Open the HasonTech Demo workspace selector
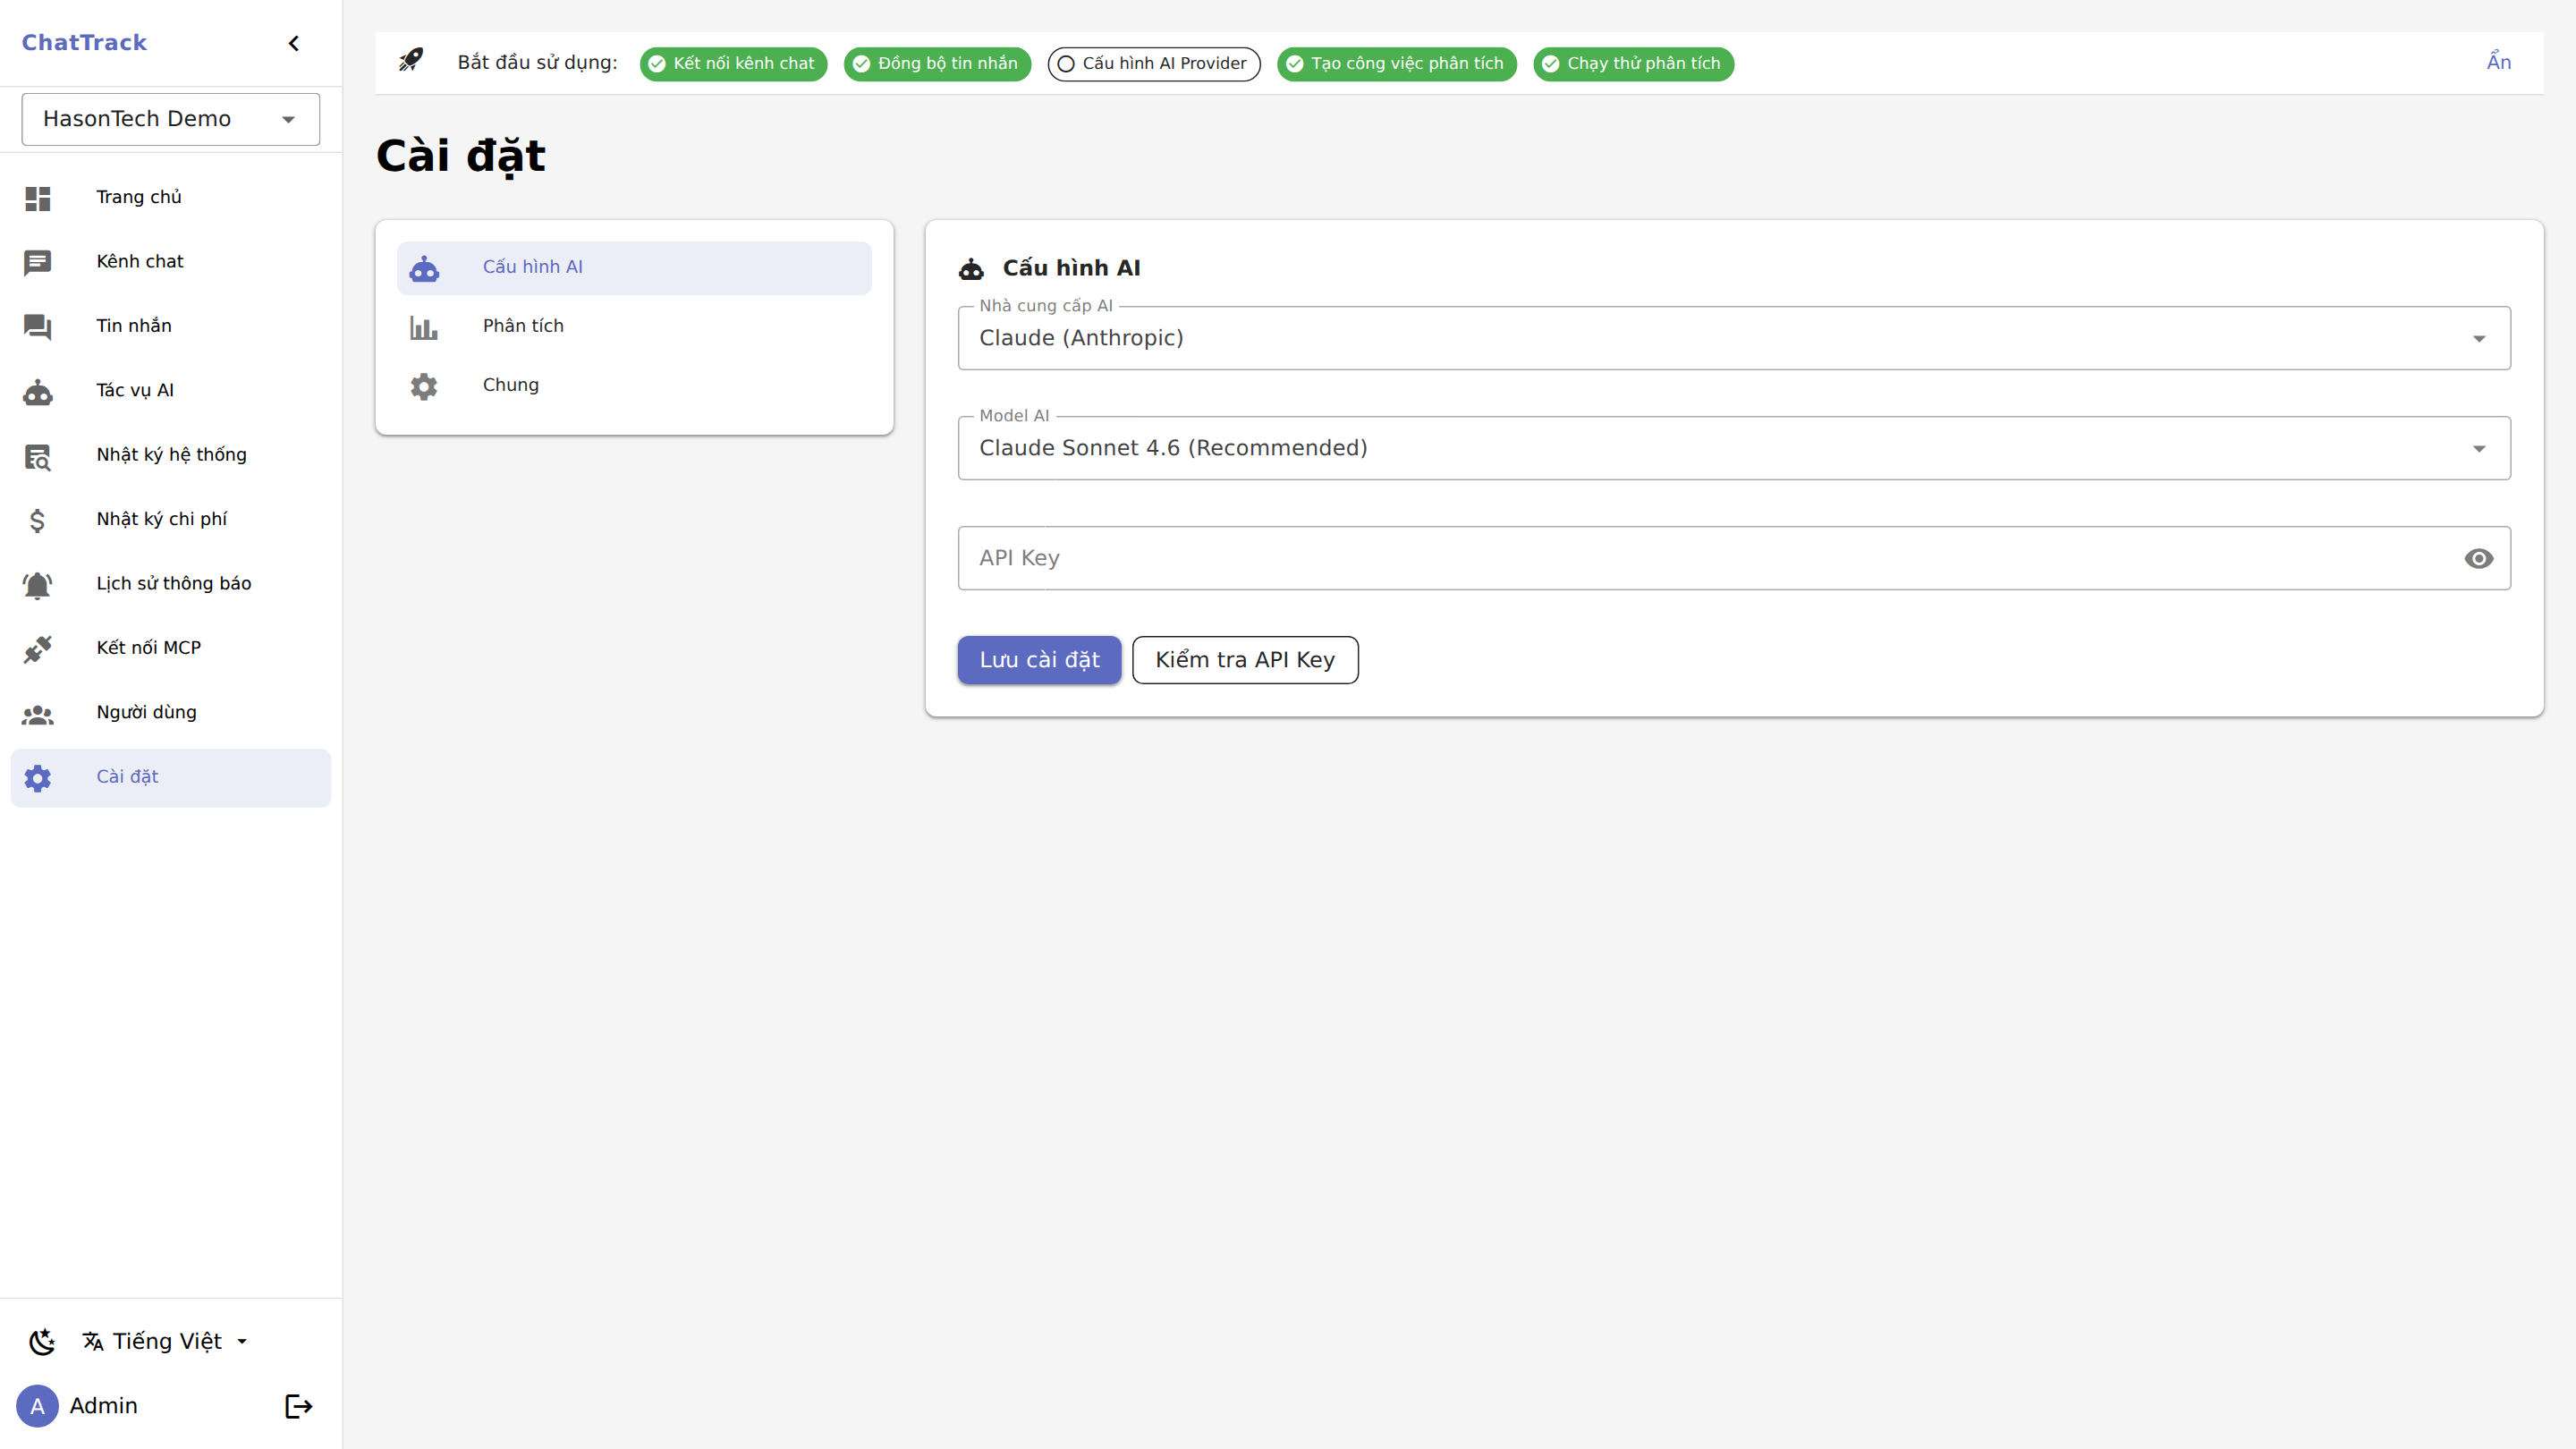 (170, 119)
